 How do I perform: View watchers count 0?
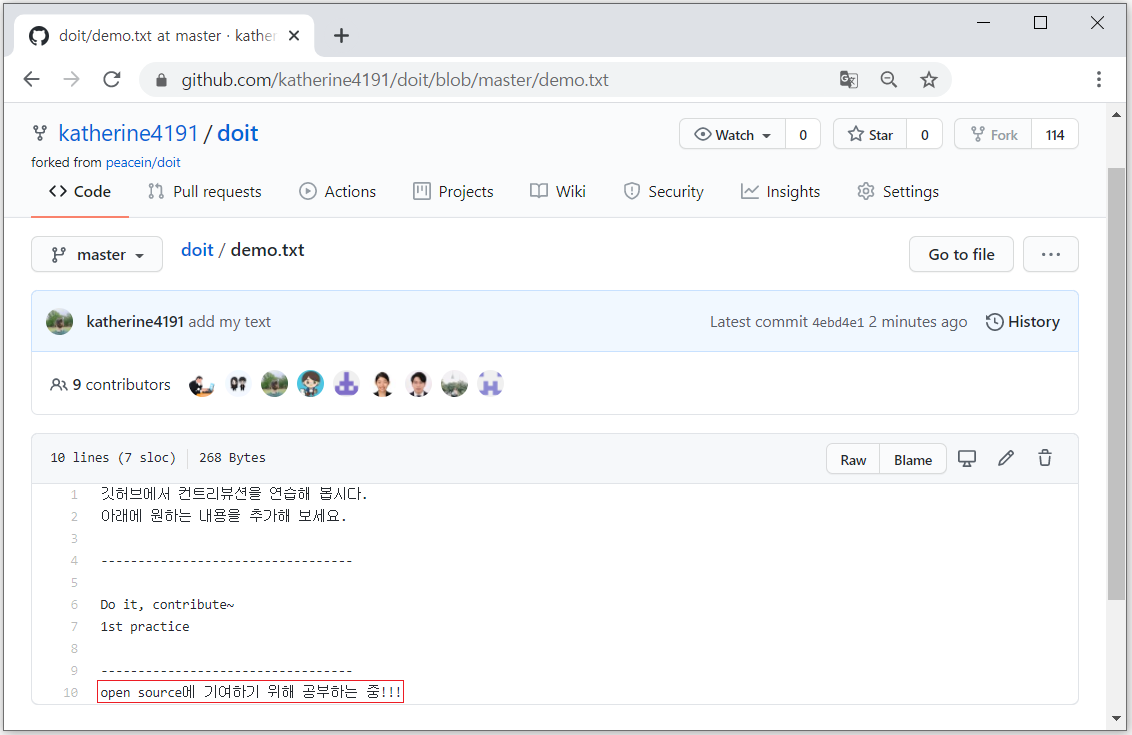pos(803,135)
